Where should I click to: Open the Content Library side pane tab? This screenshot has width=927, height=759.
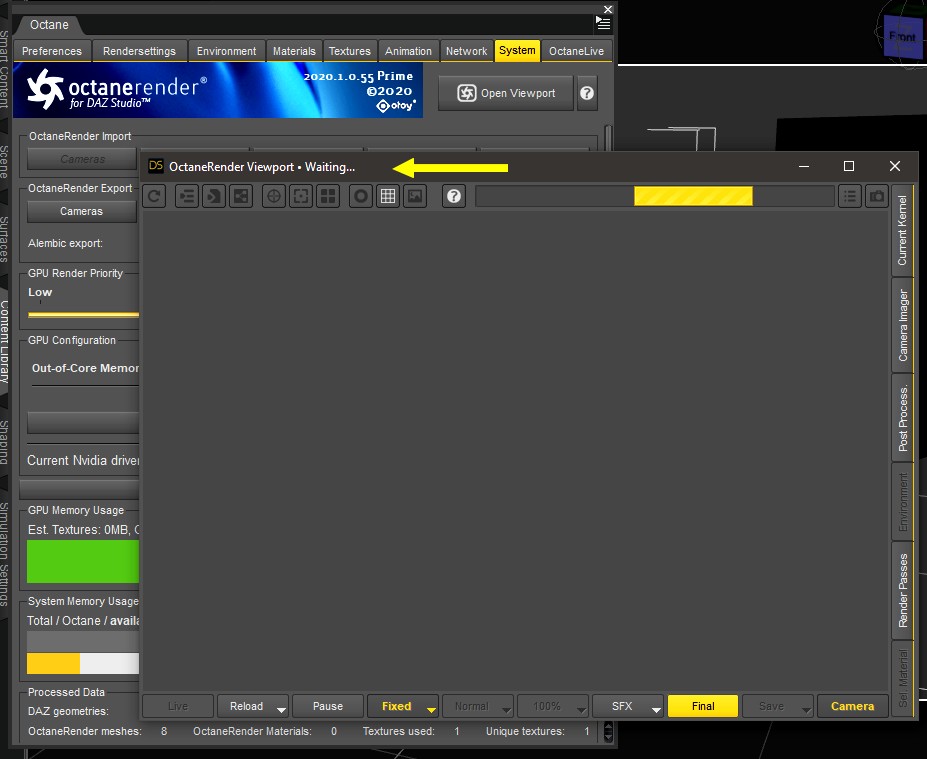pyautogui.click(x=4, y=341)
